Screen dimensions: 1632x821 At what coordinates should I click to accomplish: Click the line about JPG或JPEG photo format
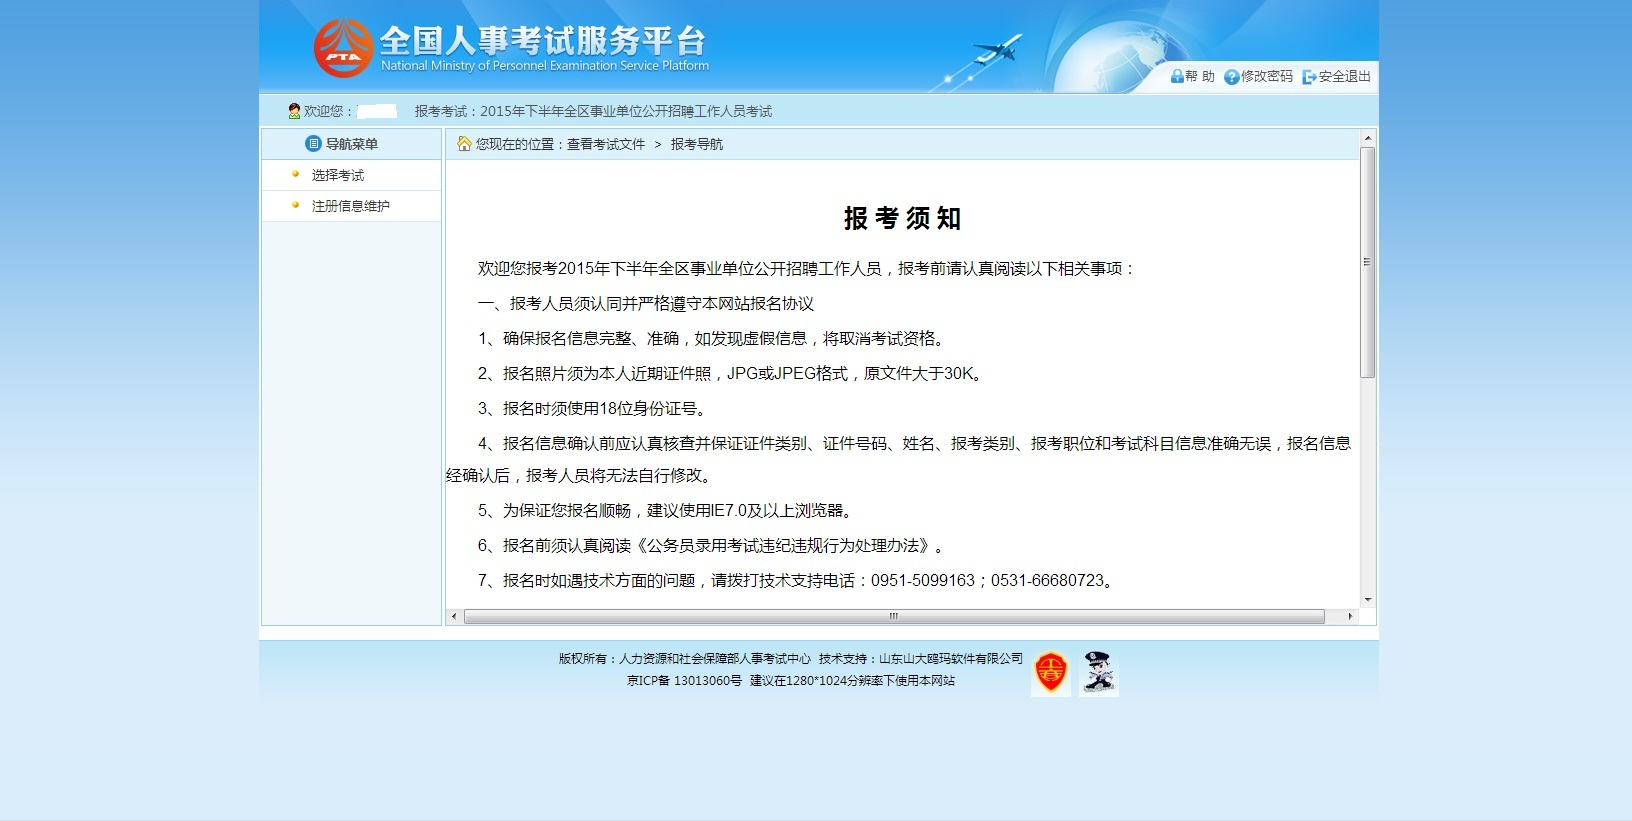(733, 373)
